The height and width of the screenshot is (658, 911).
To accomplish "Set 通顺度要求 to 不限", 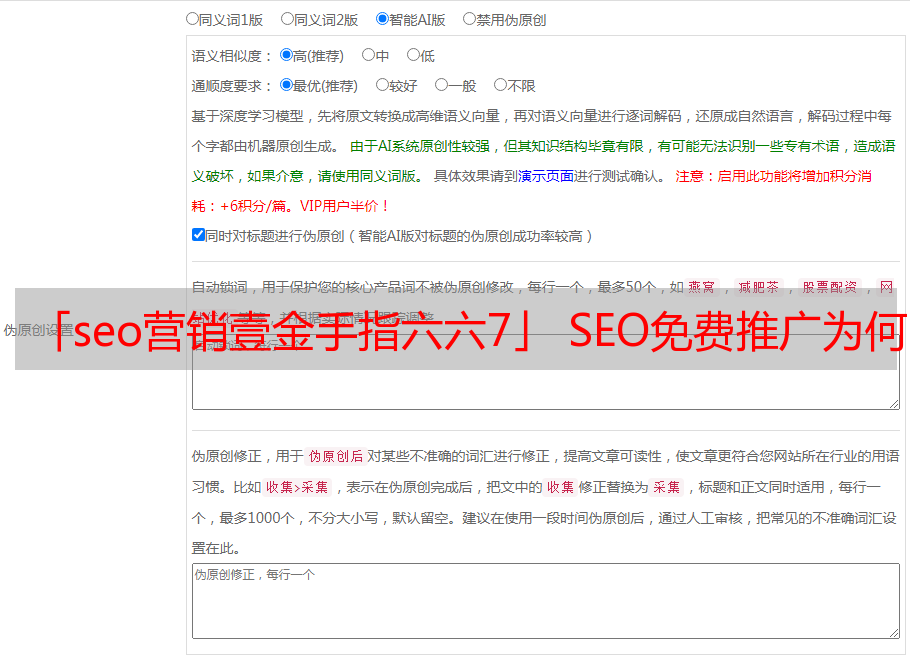I will 500,85.
